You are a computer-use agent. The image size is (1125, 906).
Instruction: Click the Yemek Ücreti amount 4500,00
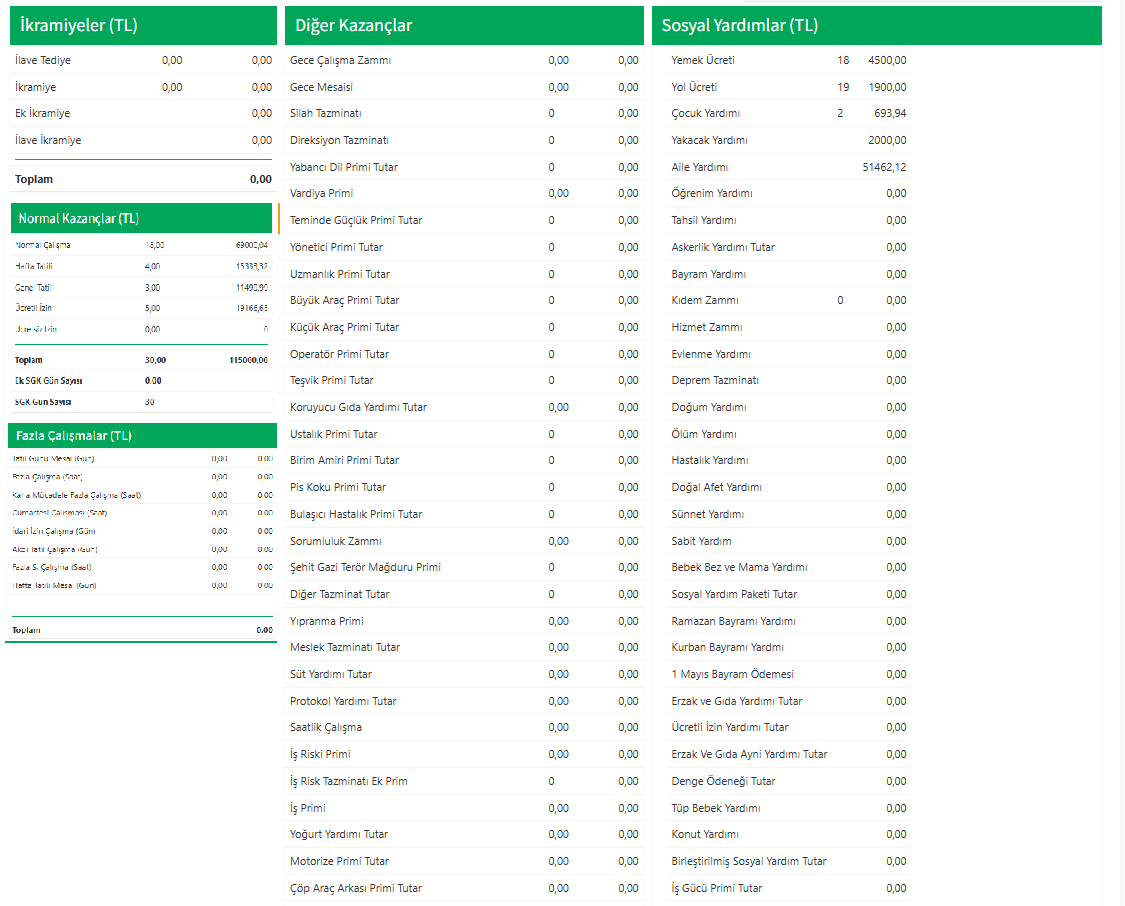click(888, 60)
